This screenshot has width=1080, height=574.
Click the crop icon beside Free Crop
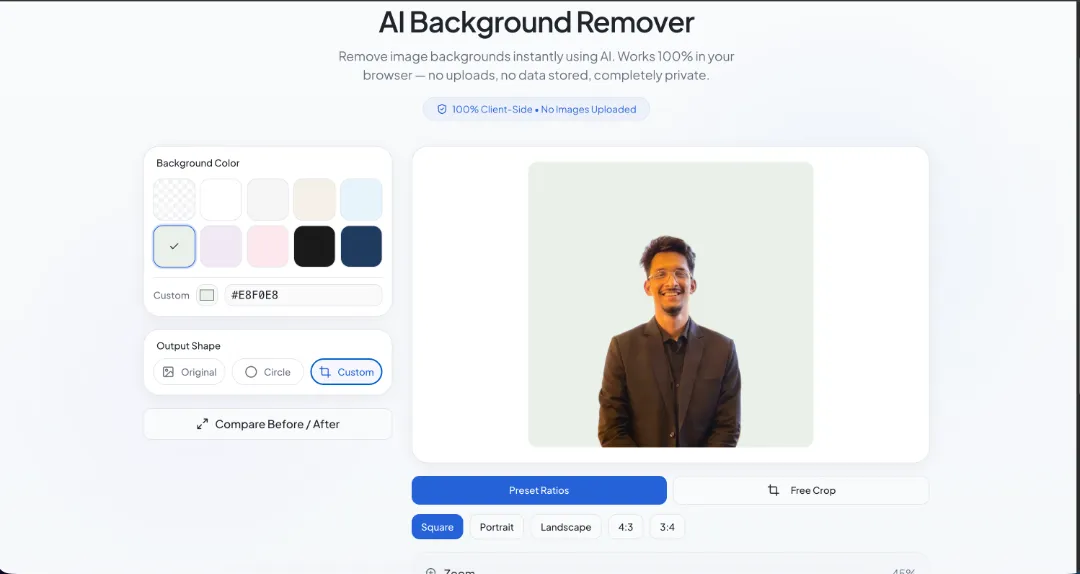(x=773, y=490)
